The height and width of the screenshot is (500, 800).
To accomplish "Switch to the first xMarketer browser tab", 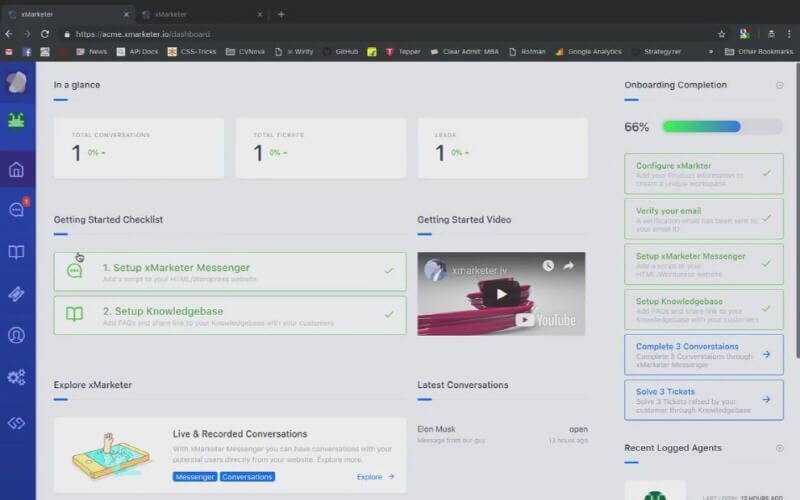I will click(68, 14).
